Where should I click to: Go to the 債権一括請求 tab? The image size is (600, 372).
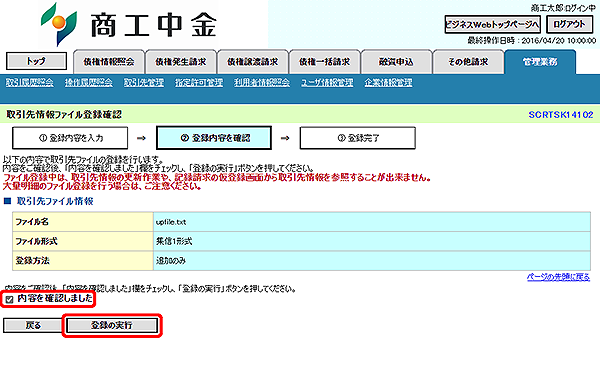tap(325, 62)
